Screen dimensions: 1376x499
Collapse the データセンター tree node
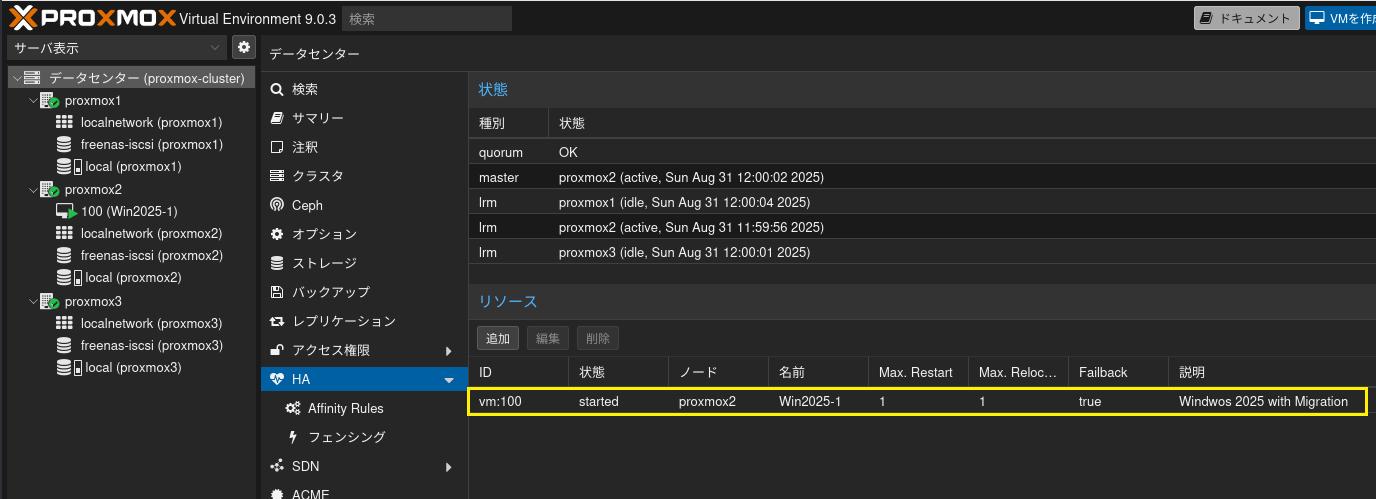coord(16,78)
